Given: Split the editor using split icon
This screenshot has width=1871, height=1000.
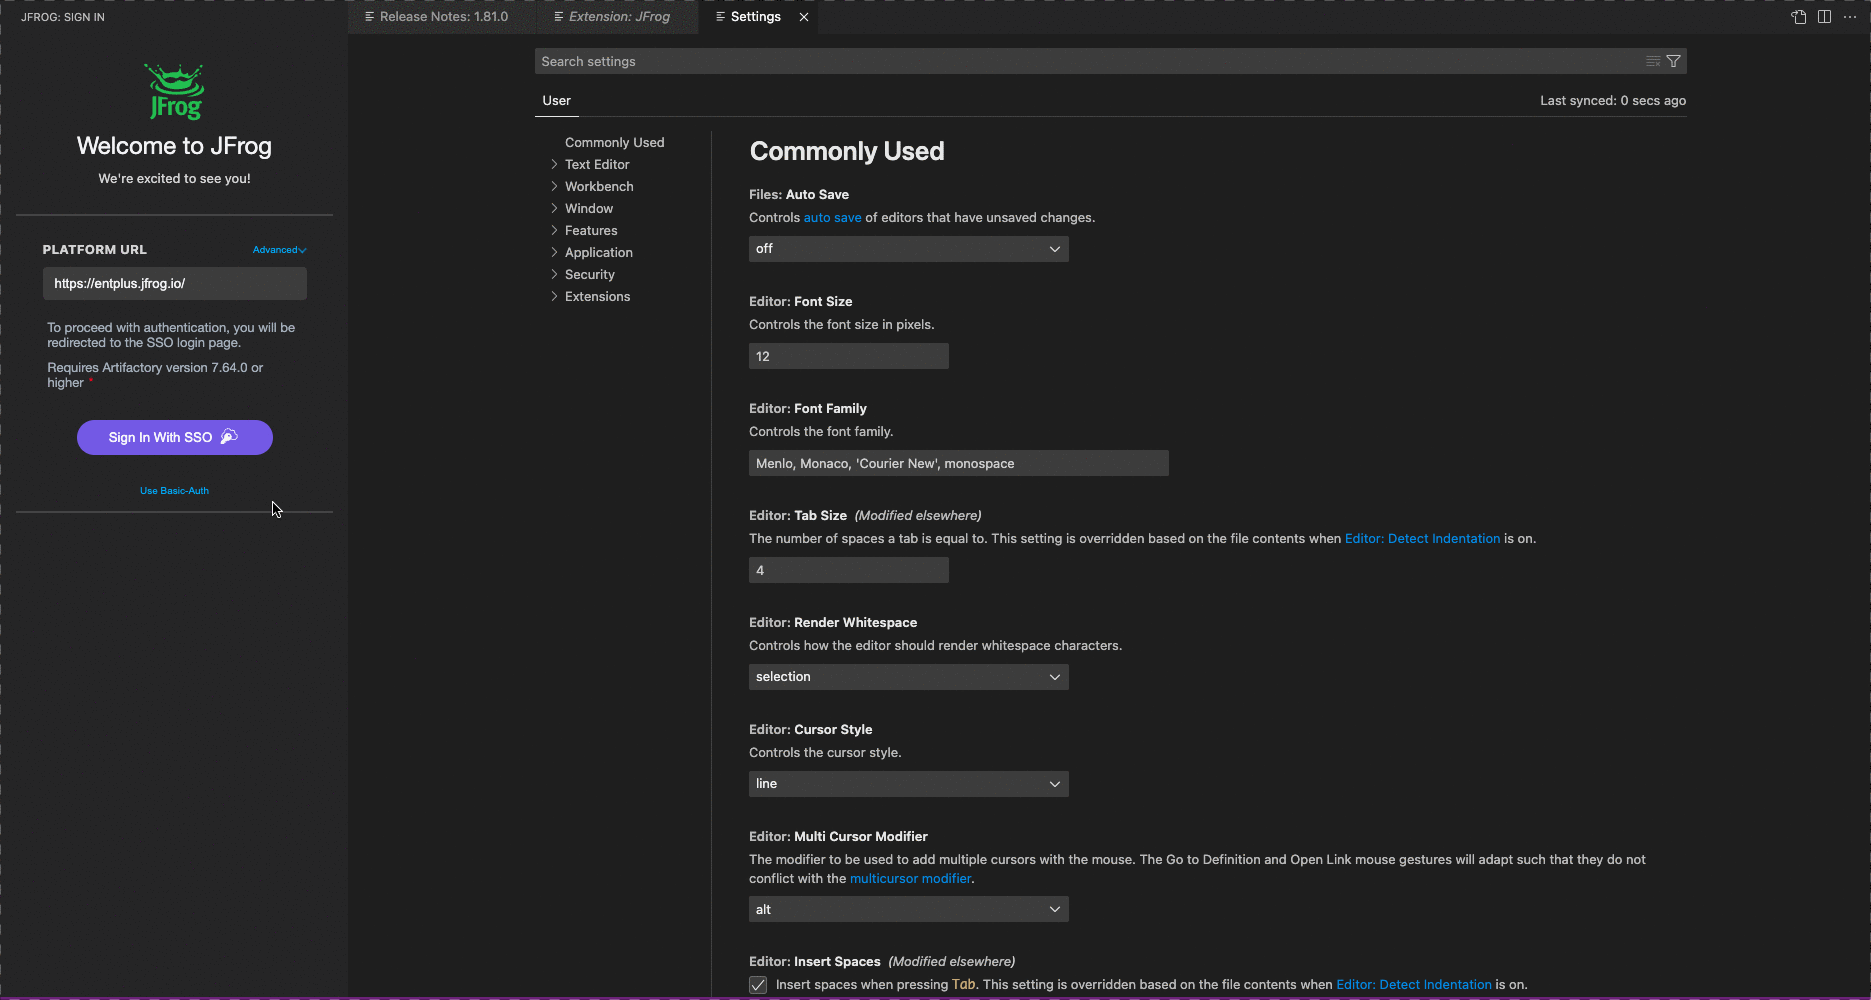Looking at the screenshot, I should 1825,17.
